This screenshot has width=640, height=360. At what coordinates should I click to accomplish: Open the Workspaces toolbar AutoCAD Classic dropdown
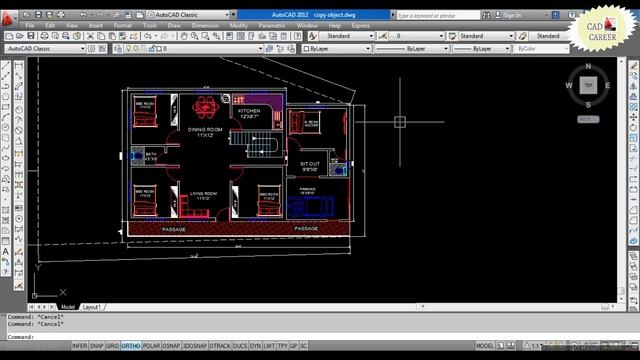pyautogui.click(x=45, y=49)
